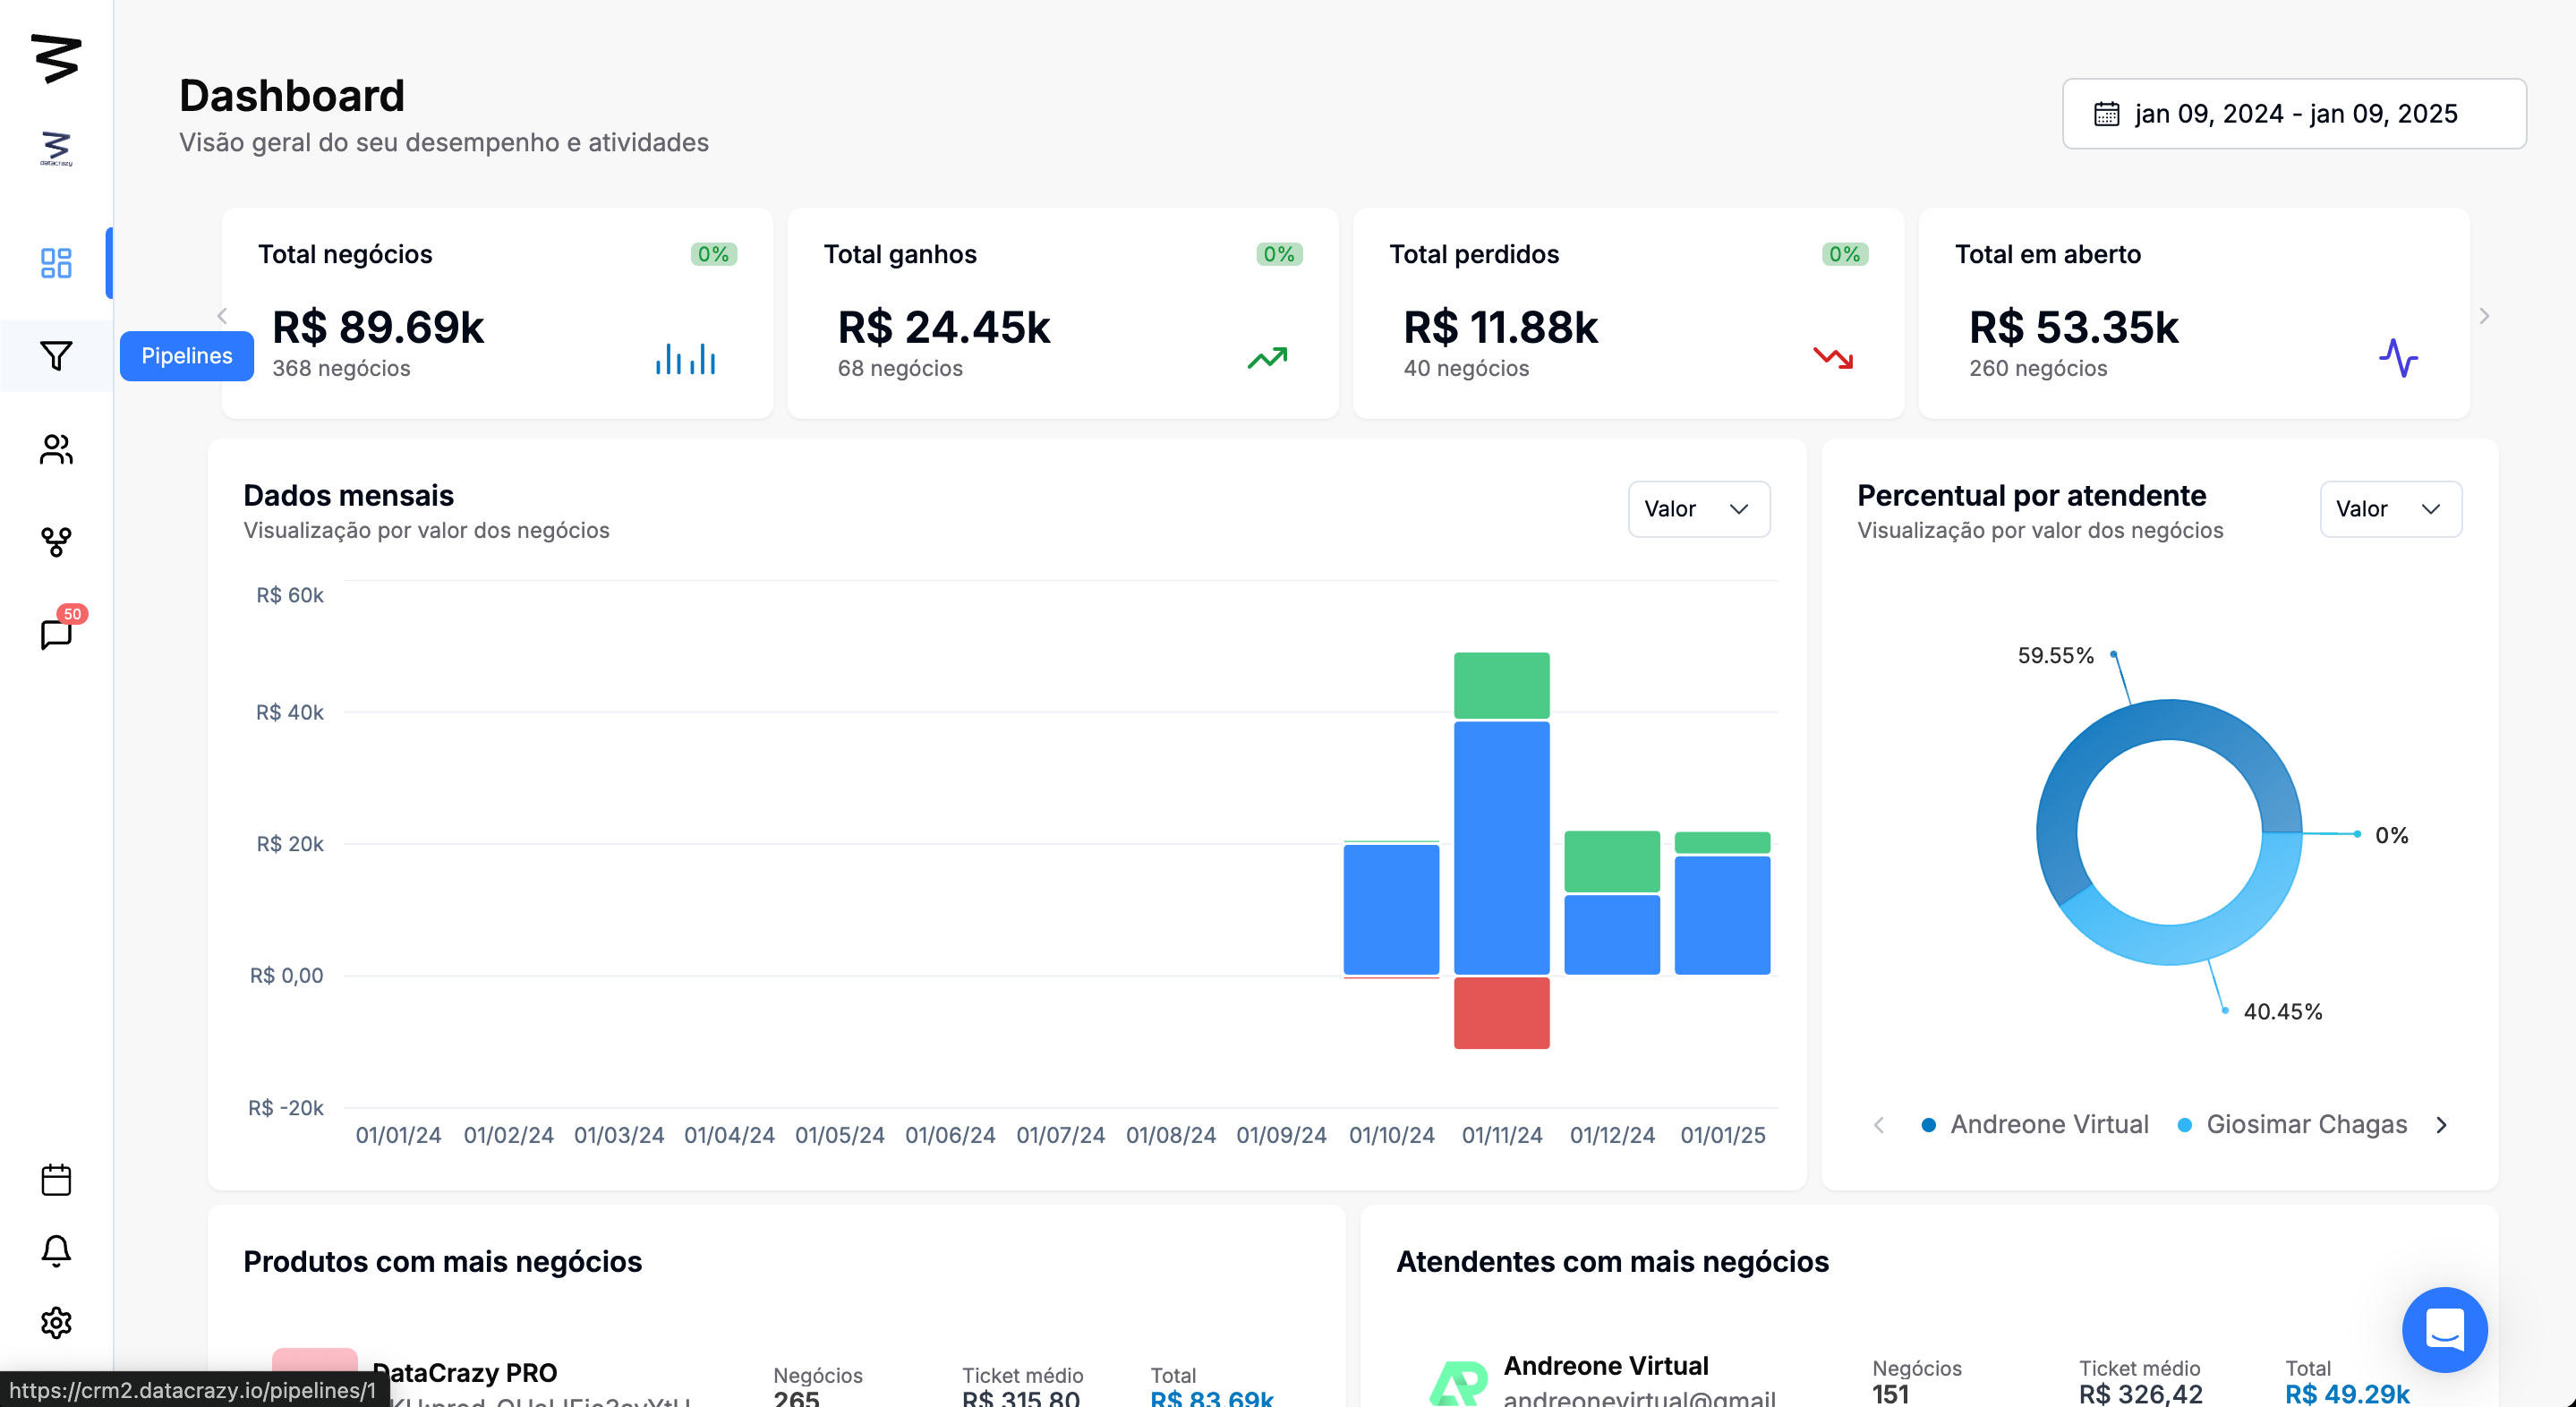Screen dimensions: 2576x1407
Task: Expand Valor dropdown in Percentual por atendente
Action: [2389, 509]
